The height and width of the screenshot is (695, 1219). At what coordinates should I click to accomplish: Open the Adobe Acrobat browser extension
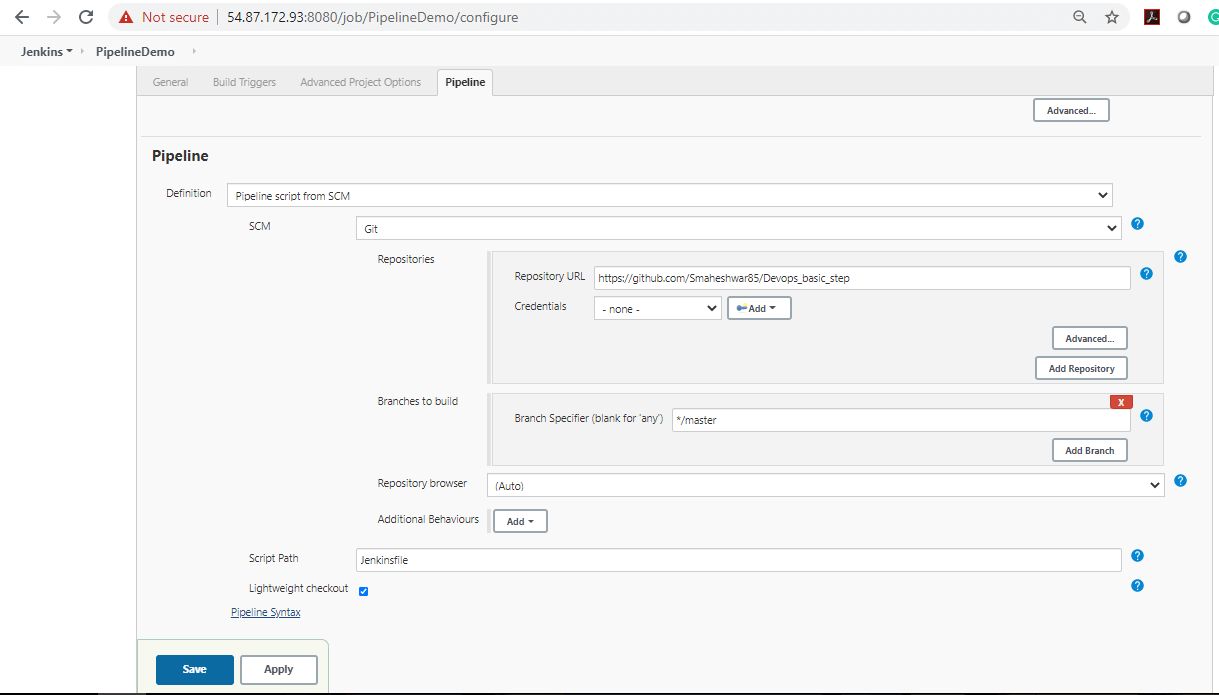(x=1152, y=16)
